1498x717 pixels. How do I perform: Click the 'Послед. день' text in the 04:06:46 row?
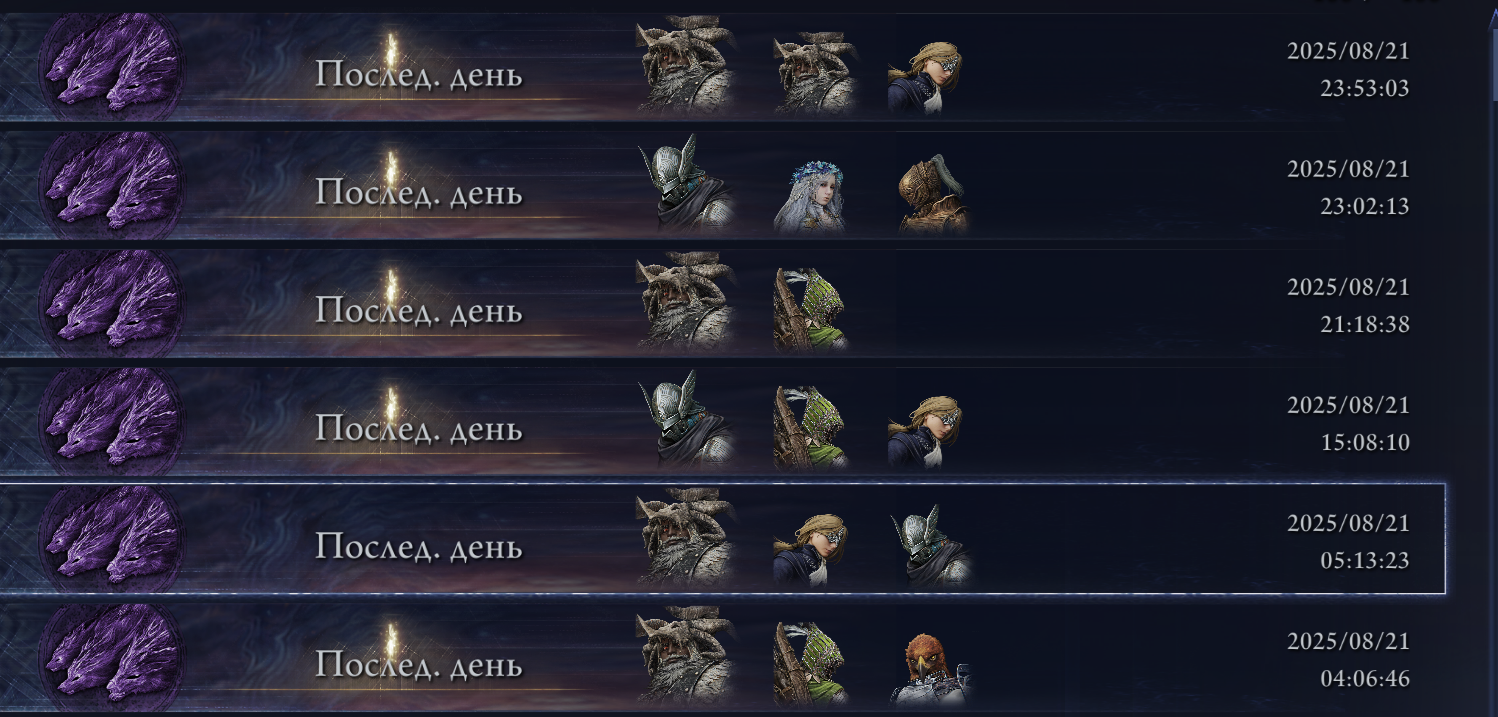coord(419,665)
